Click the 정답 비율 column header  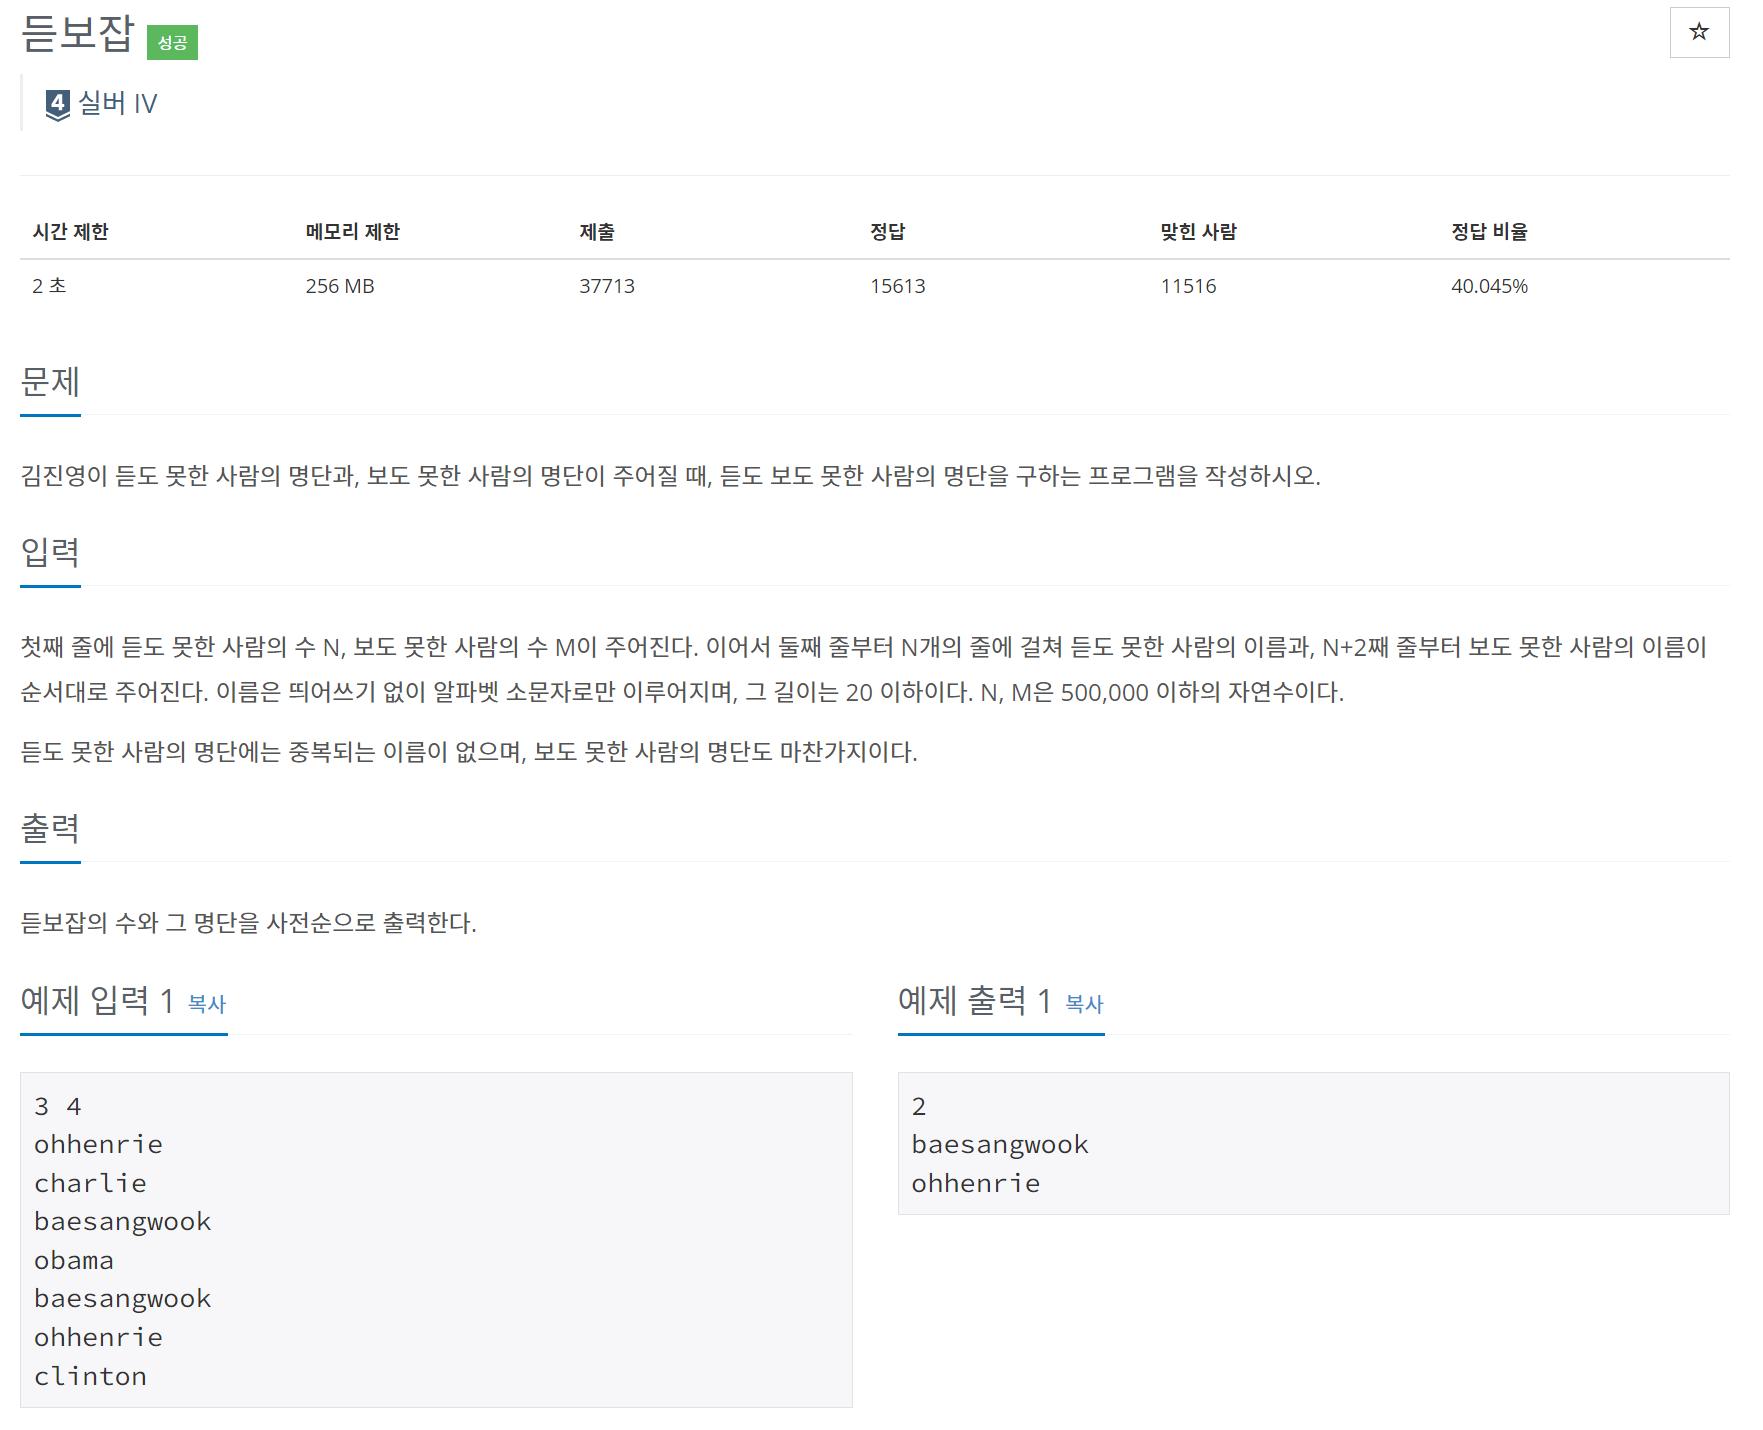[1489, 231]
